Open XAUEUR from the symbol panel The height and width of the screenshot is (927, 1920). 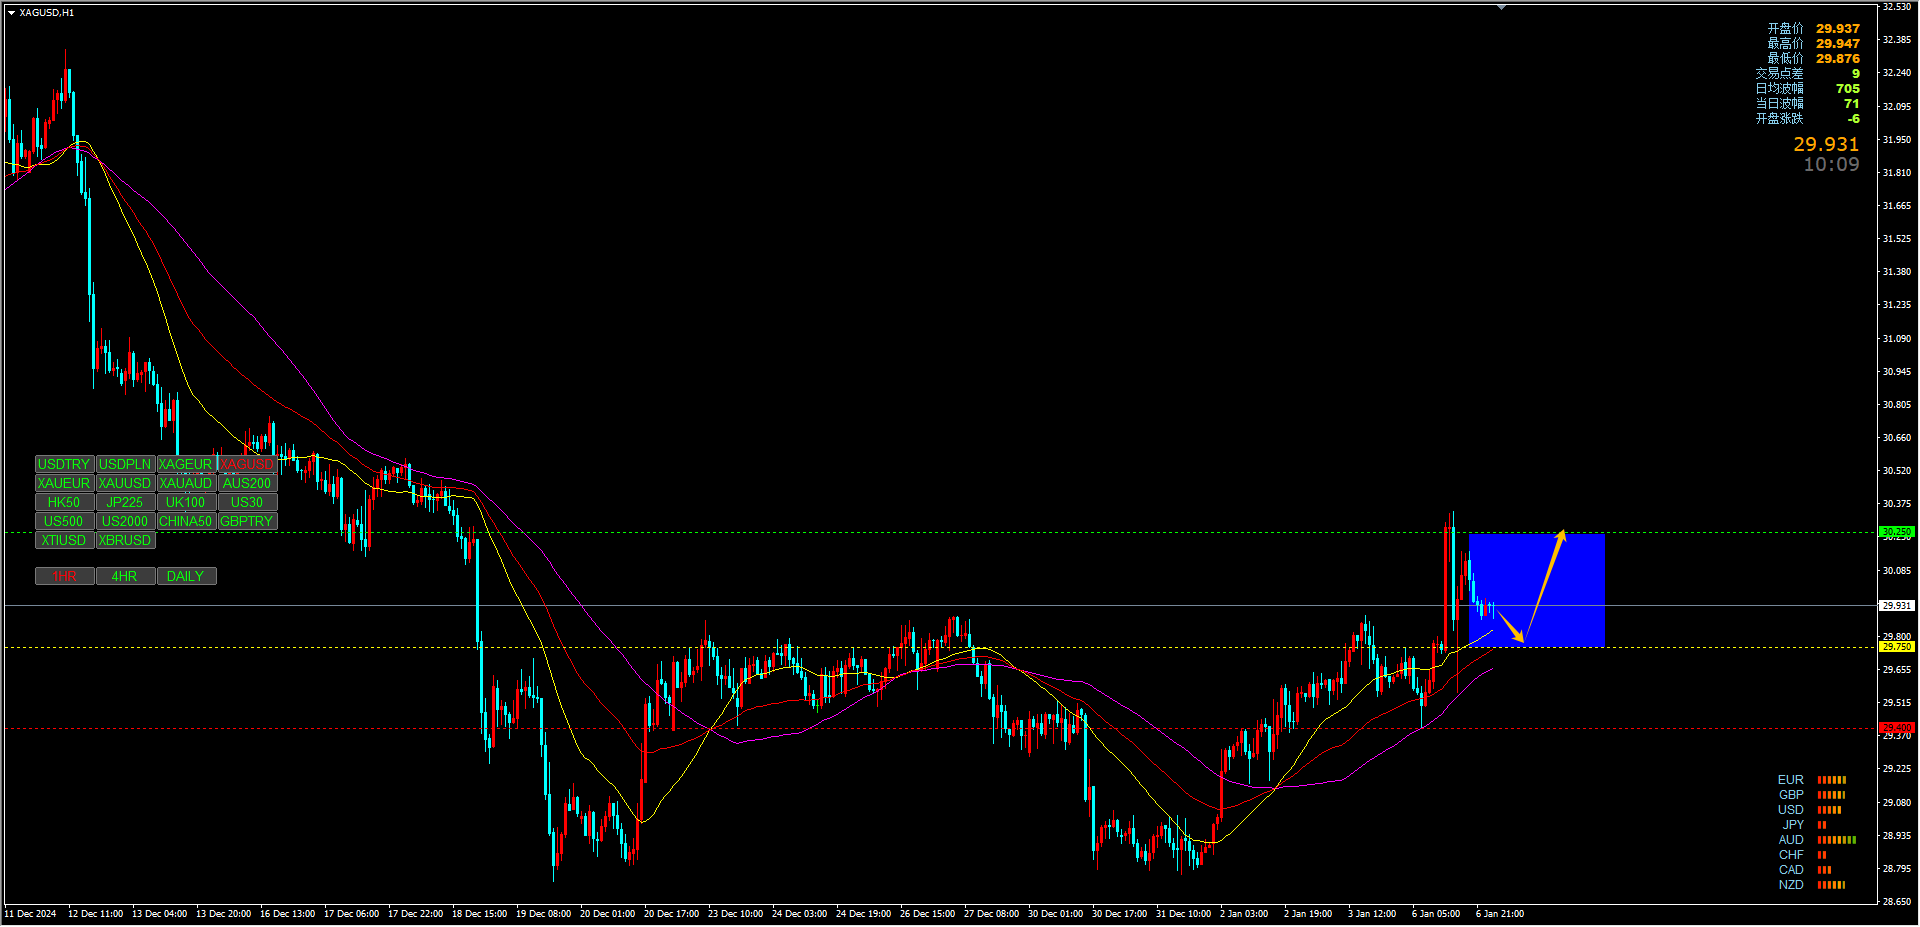64,484
